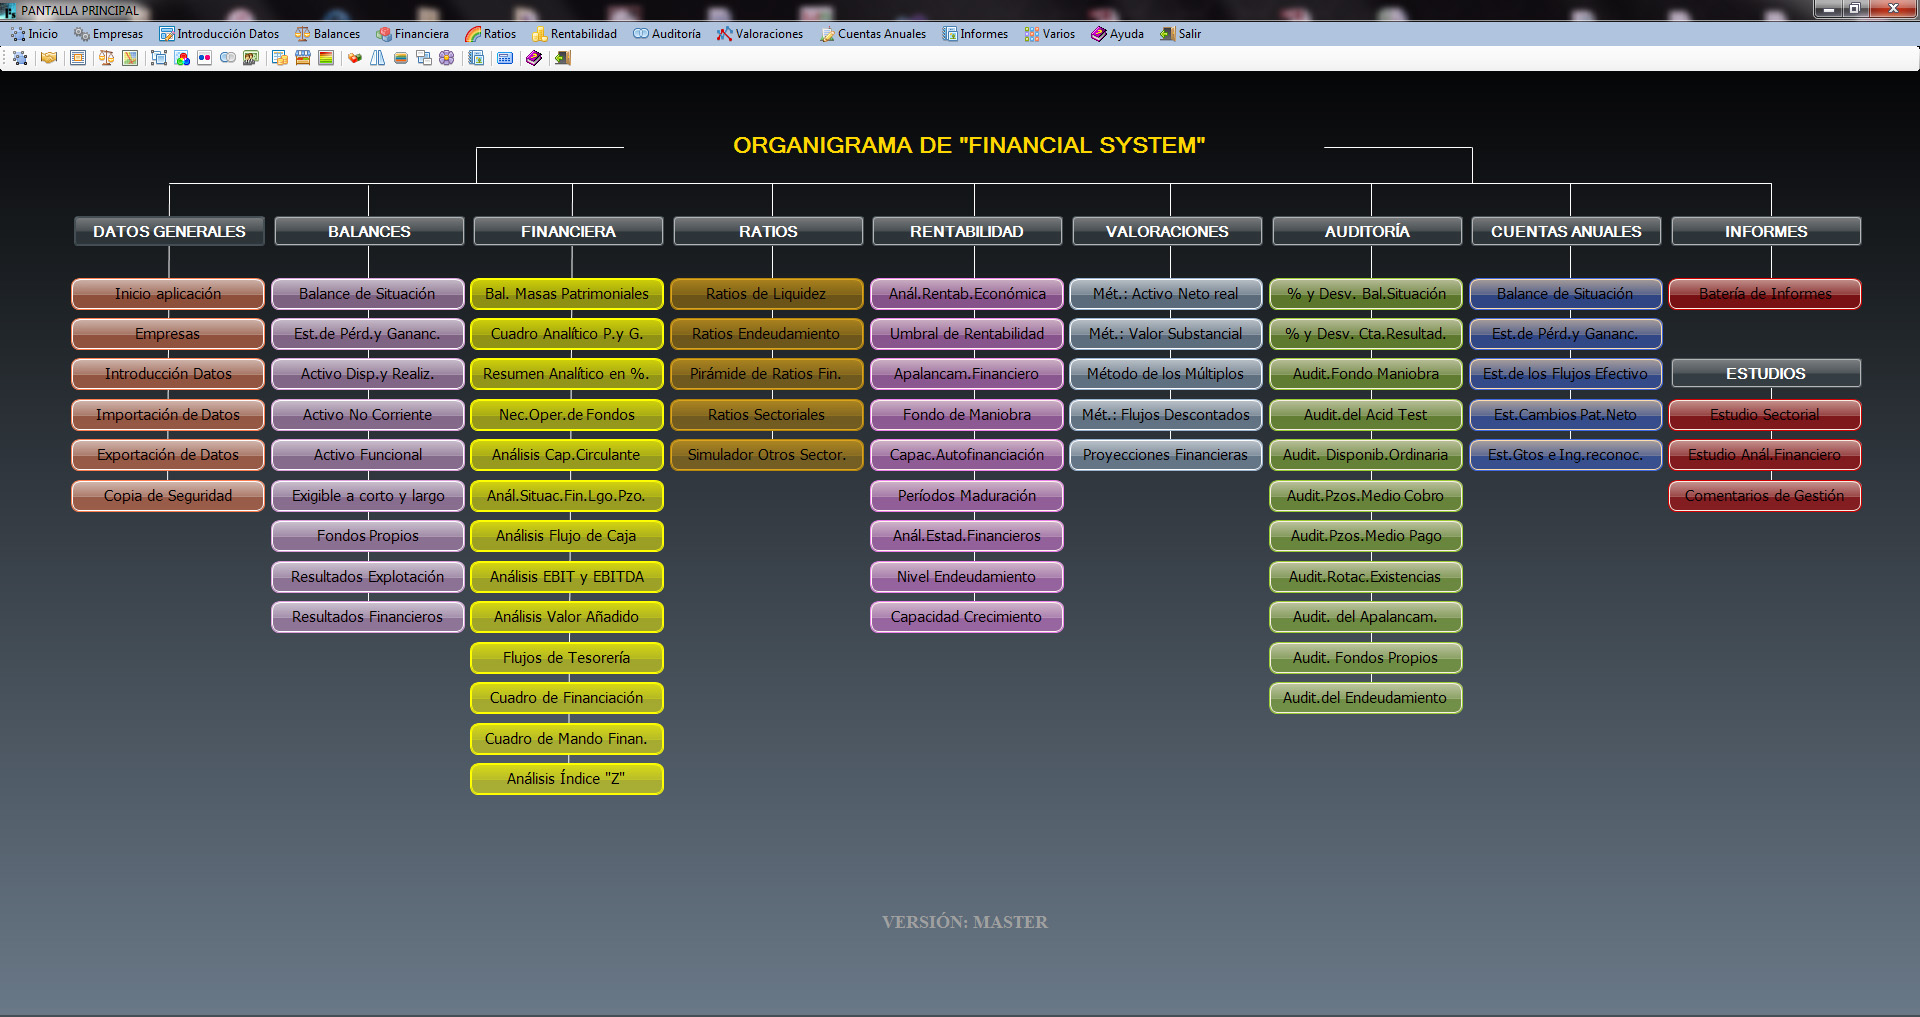Screen dimensions: 1920x1017
Task: Click the mirrored blue panels toolbar icon
Action: click(377, 58)
